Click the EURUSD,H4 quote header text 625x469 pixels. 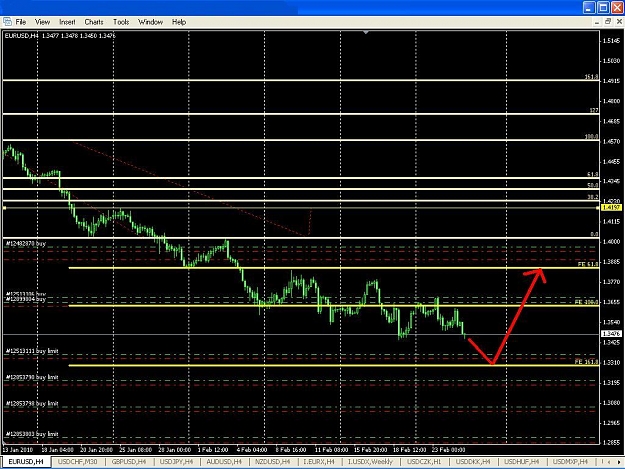(x=60, y=36)
